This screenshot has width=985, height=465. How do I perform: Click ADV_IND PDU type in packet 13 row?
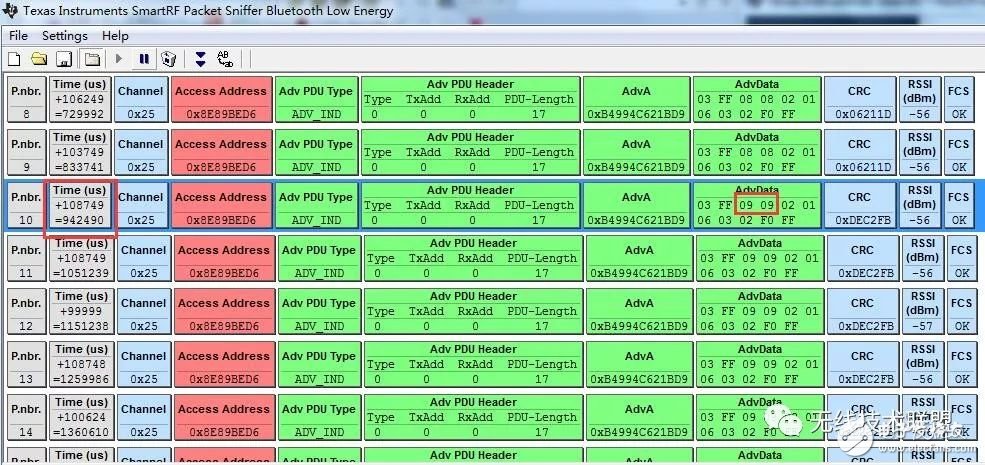coord(319,364)
